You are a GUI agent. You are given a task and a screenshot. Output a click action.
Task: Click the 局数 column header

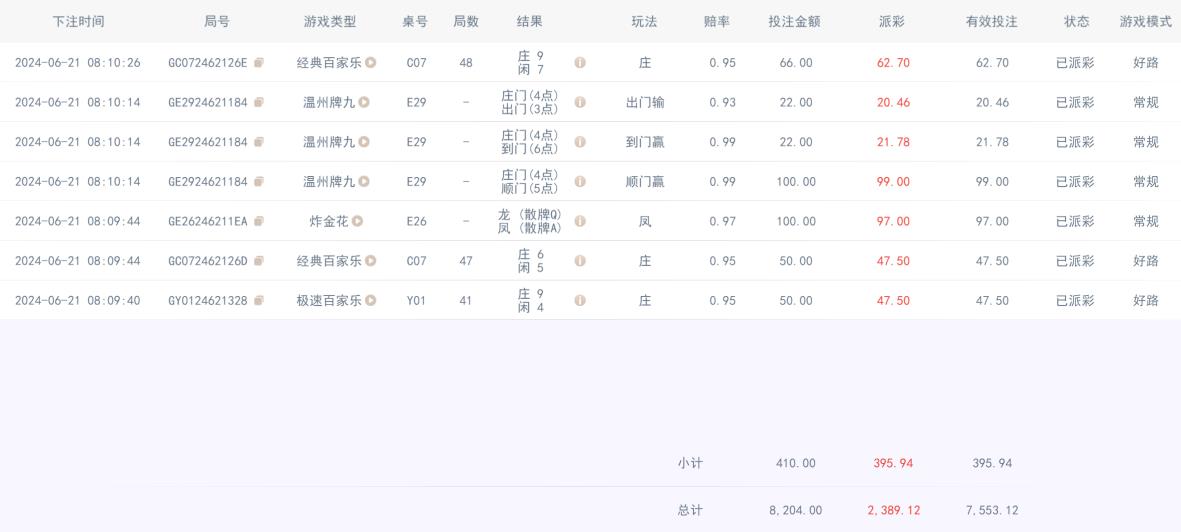(466, 22)
